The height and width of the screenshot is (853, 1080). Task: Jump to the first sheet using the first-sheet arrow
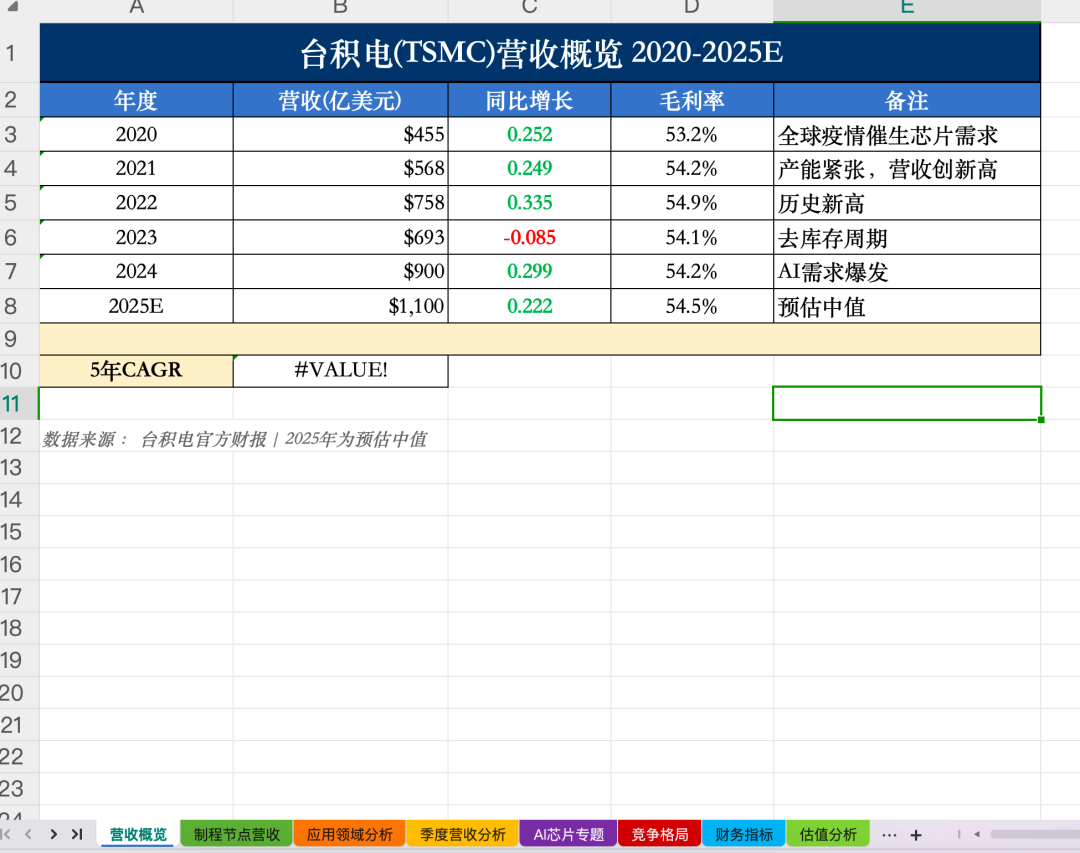7,834
